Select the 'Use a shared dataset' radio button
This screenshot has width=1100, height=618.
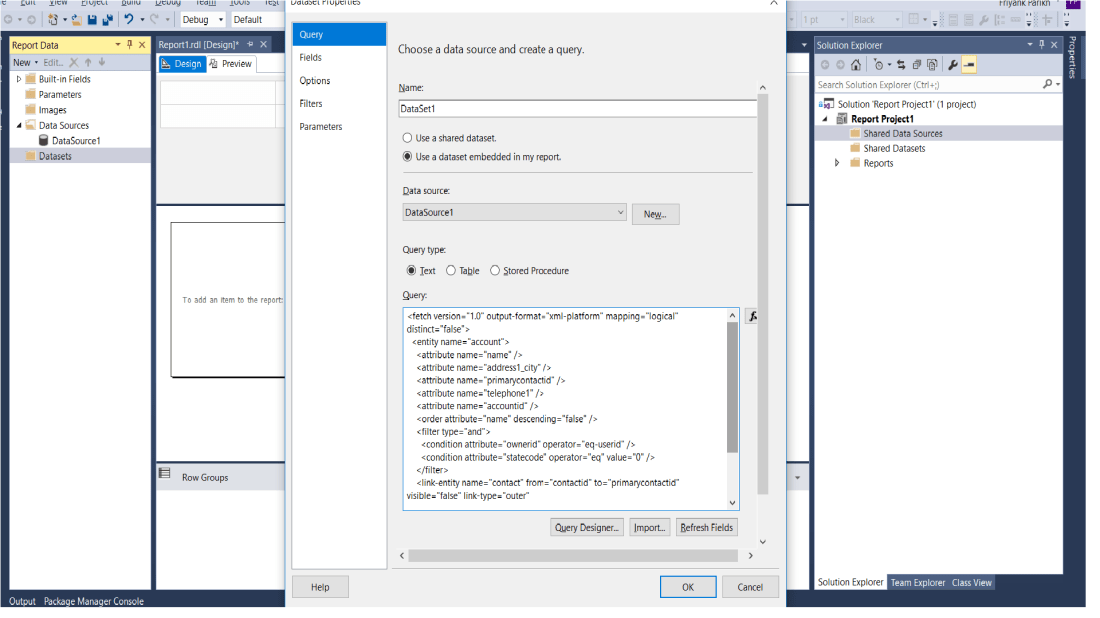[x=407, y=138]
